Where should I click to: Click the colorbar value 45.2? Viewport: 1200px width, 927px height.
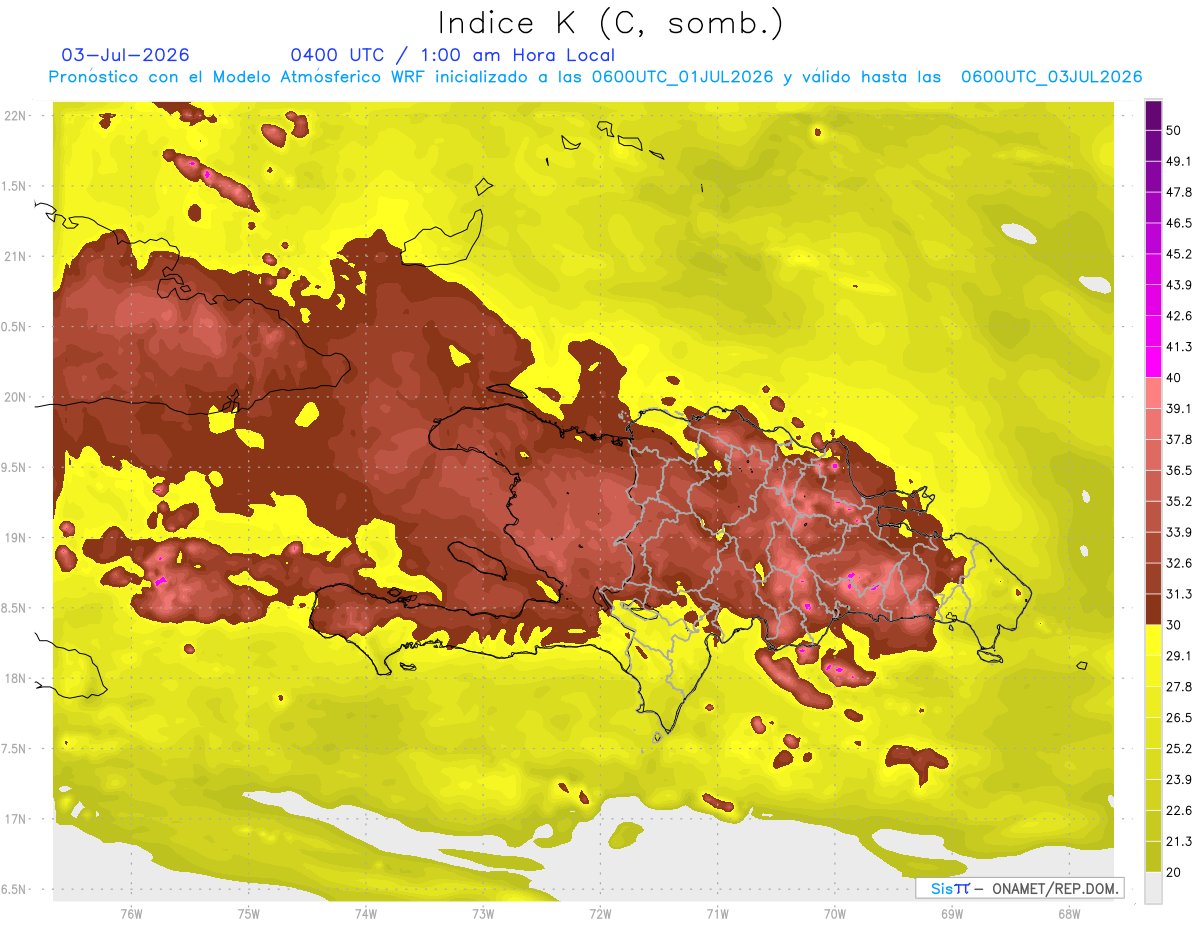[1179, 254]
